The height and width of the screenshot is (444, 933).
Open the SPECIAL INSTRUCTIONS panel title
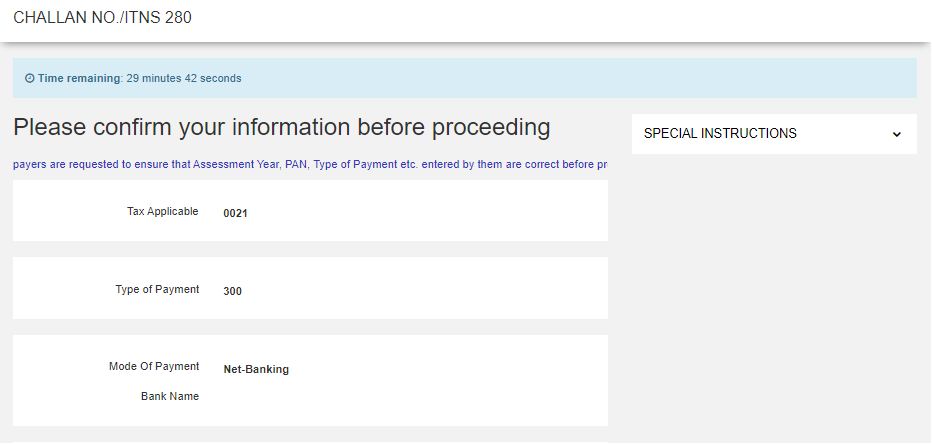pos(720,134)
